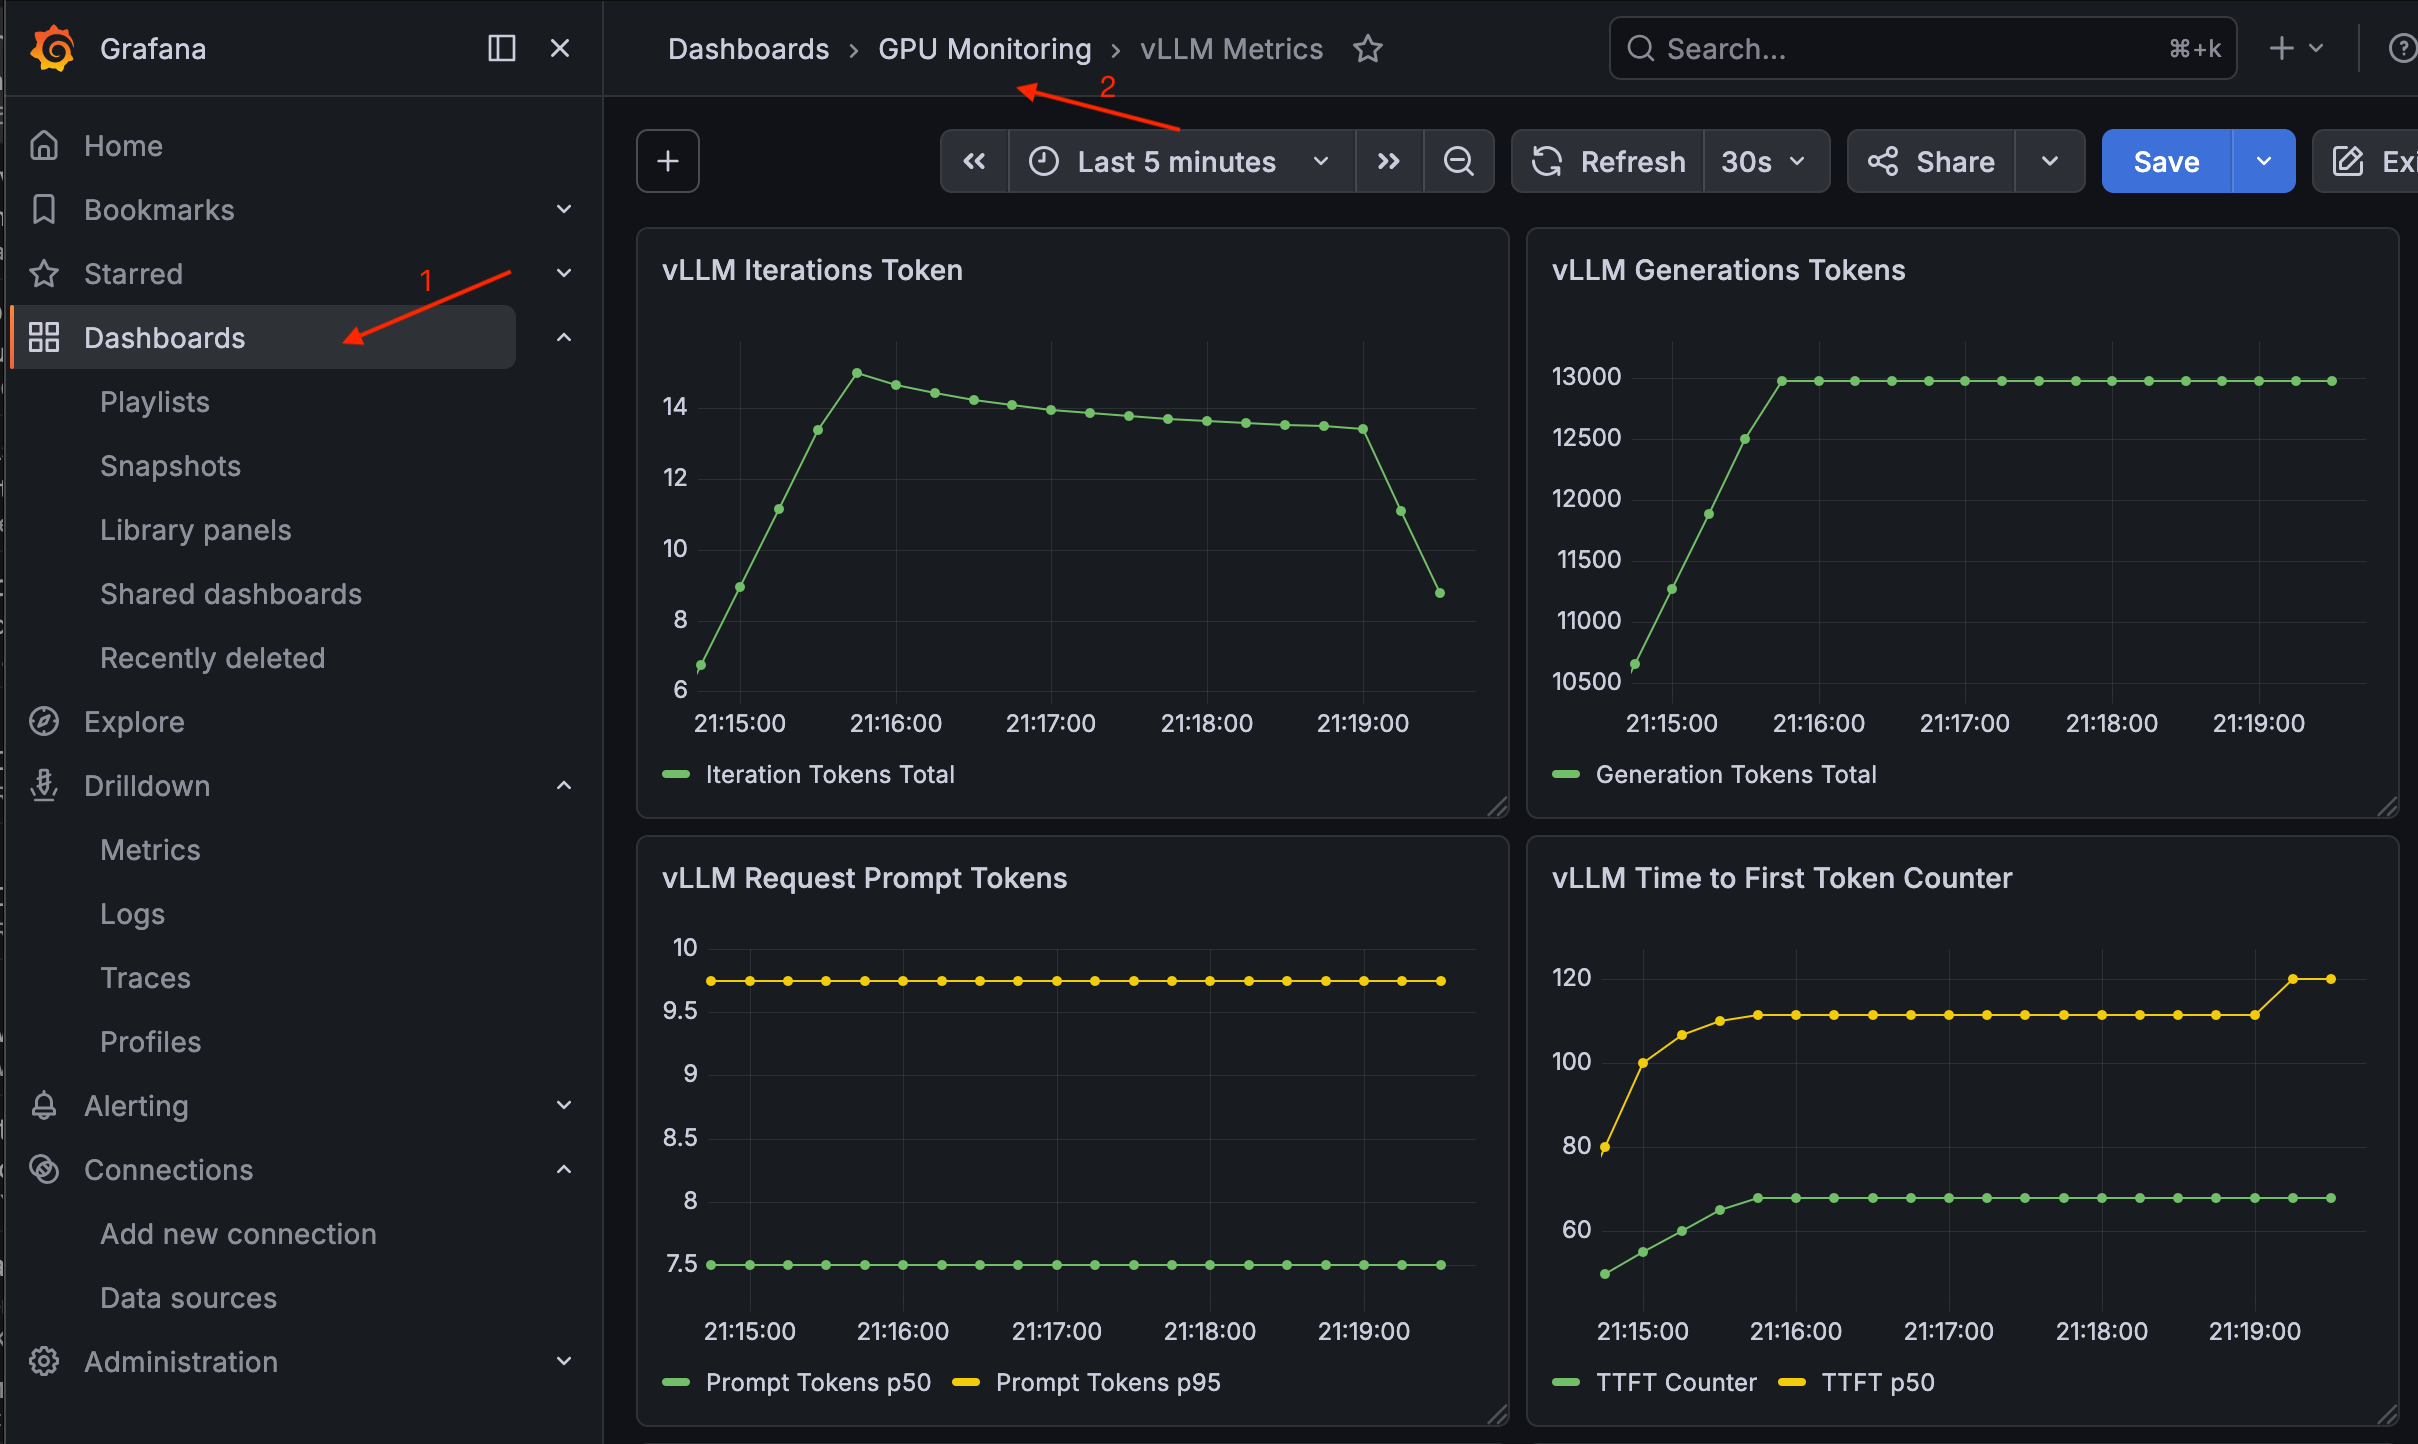Collapse the Dashboards section chevron
This screenshot has width=2418, height=1444.
[x=564, y=337]
